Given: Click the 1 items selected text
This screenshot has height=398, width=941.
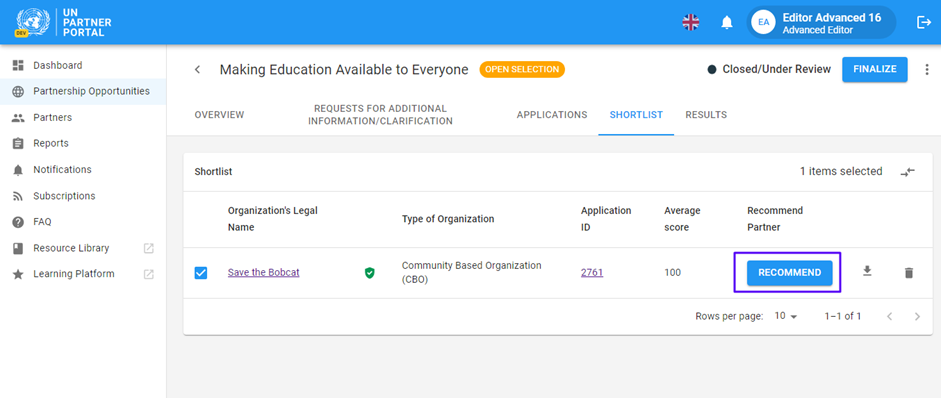Looking at the screenshot, I should (x=841, y=172).
